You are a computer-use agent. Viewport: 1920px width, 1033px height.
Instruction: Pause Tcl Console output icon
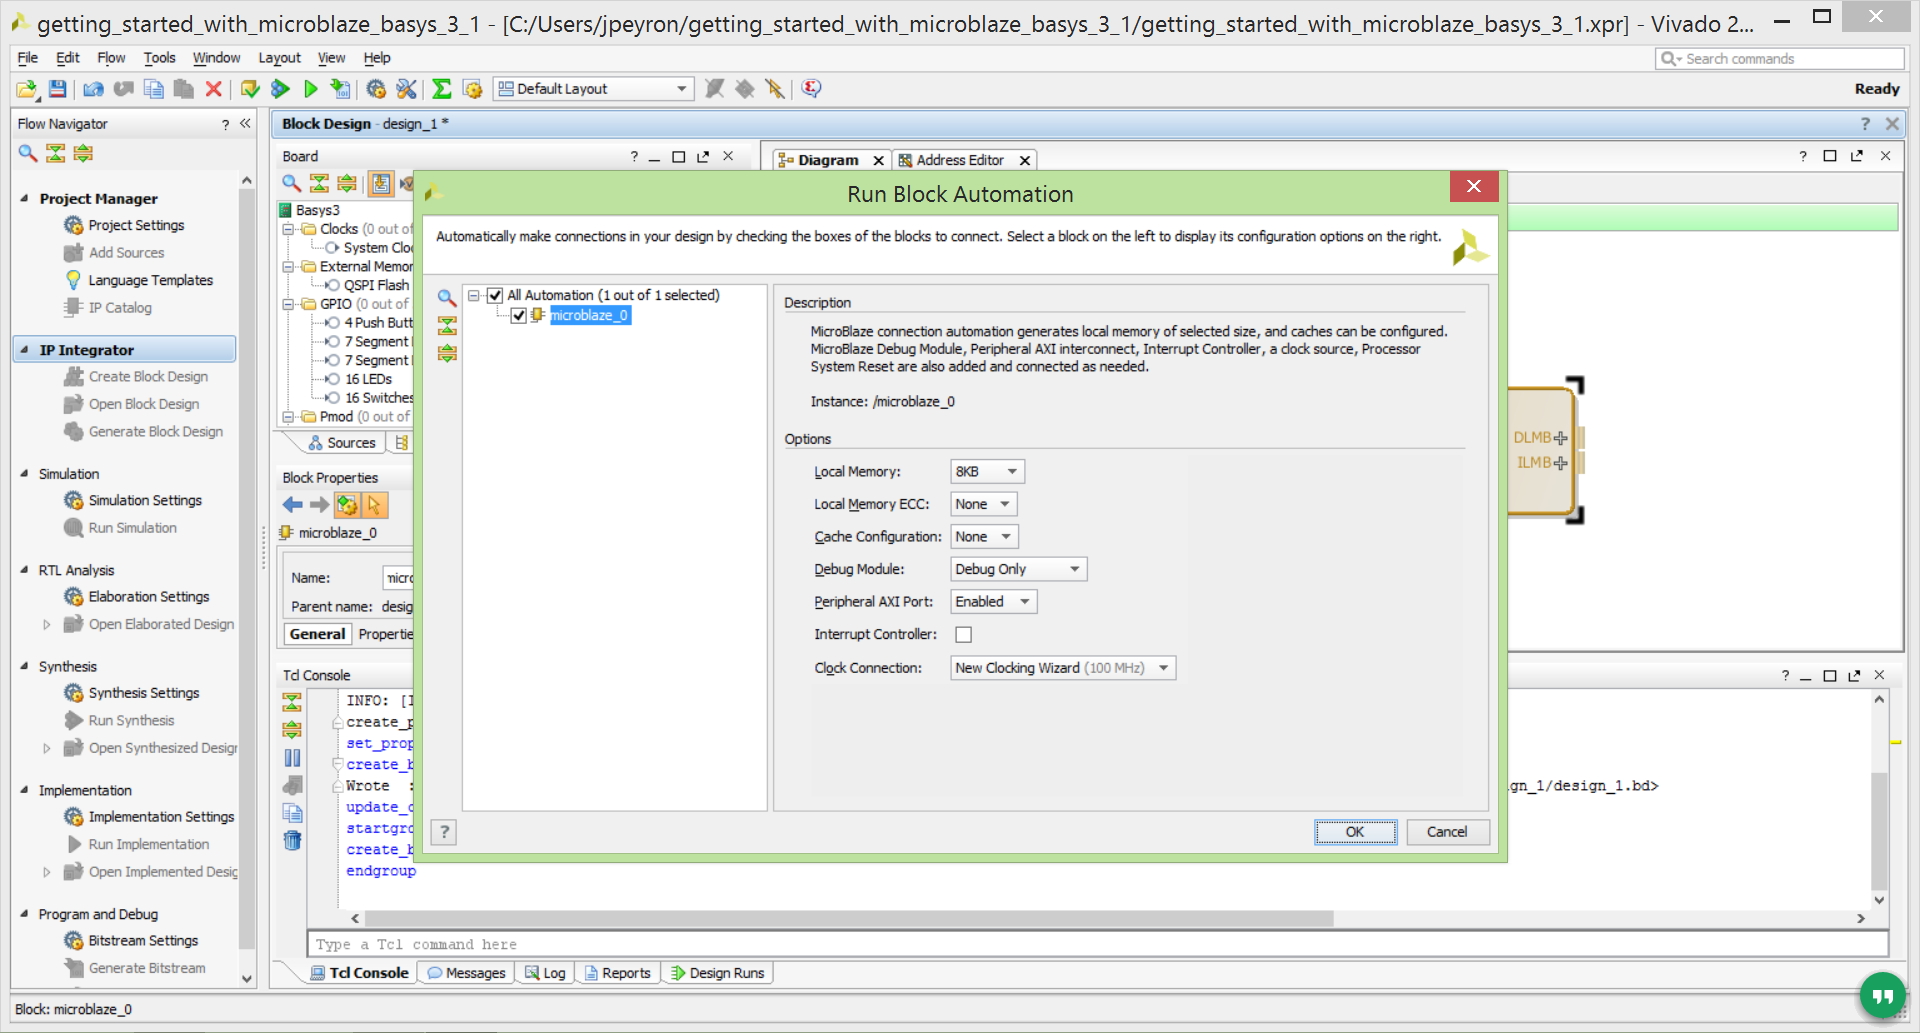(x=292, y=758)
